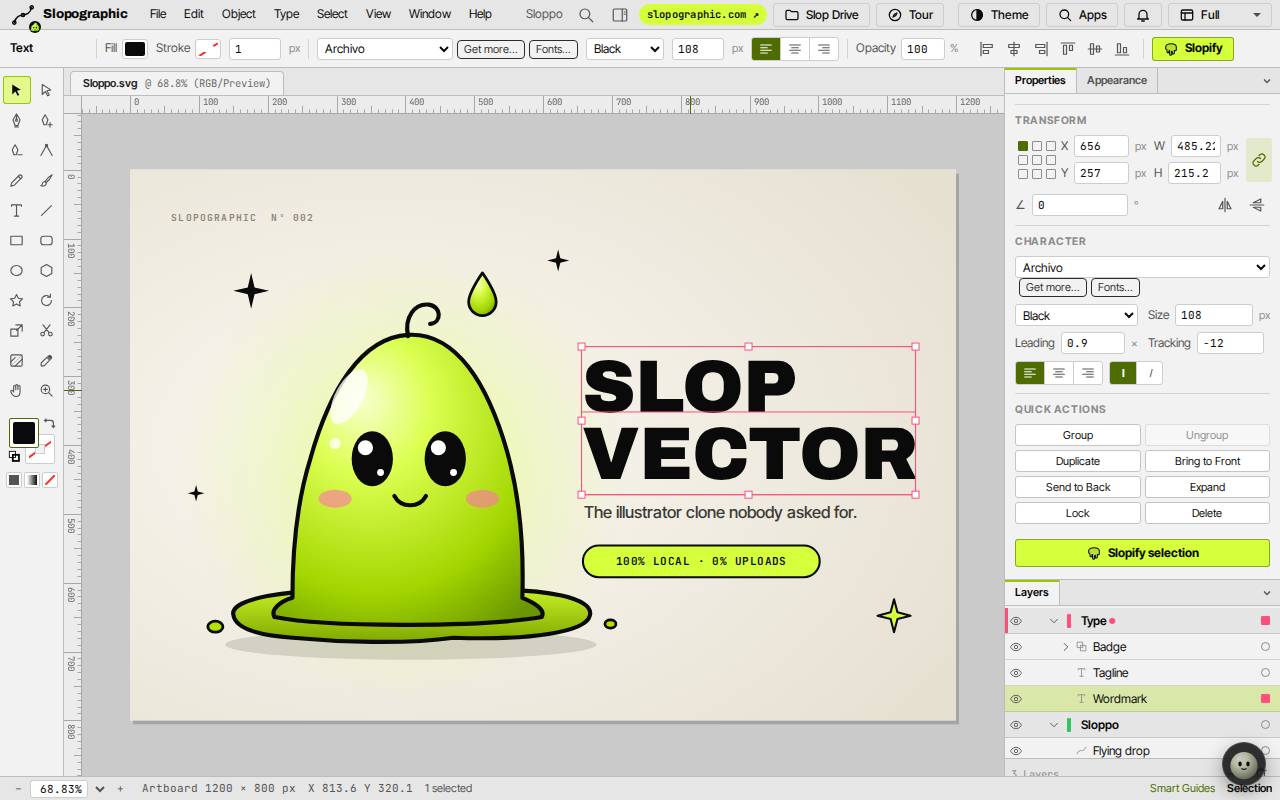The width and height of the screenshot is (1280, 800).
Task: Select the Ellipse tool
Action: coord(16,270)
